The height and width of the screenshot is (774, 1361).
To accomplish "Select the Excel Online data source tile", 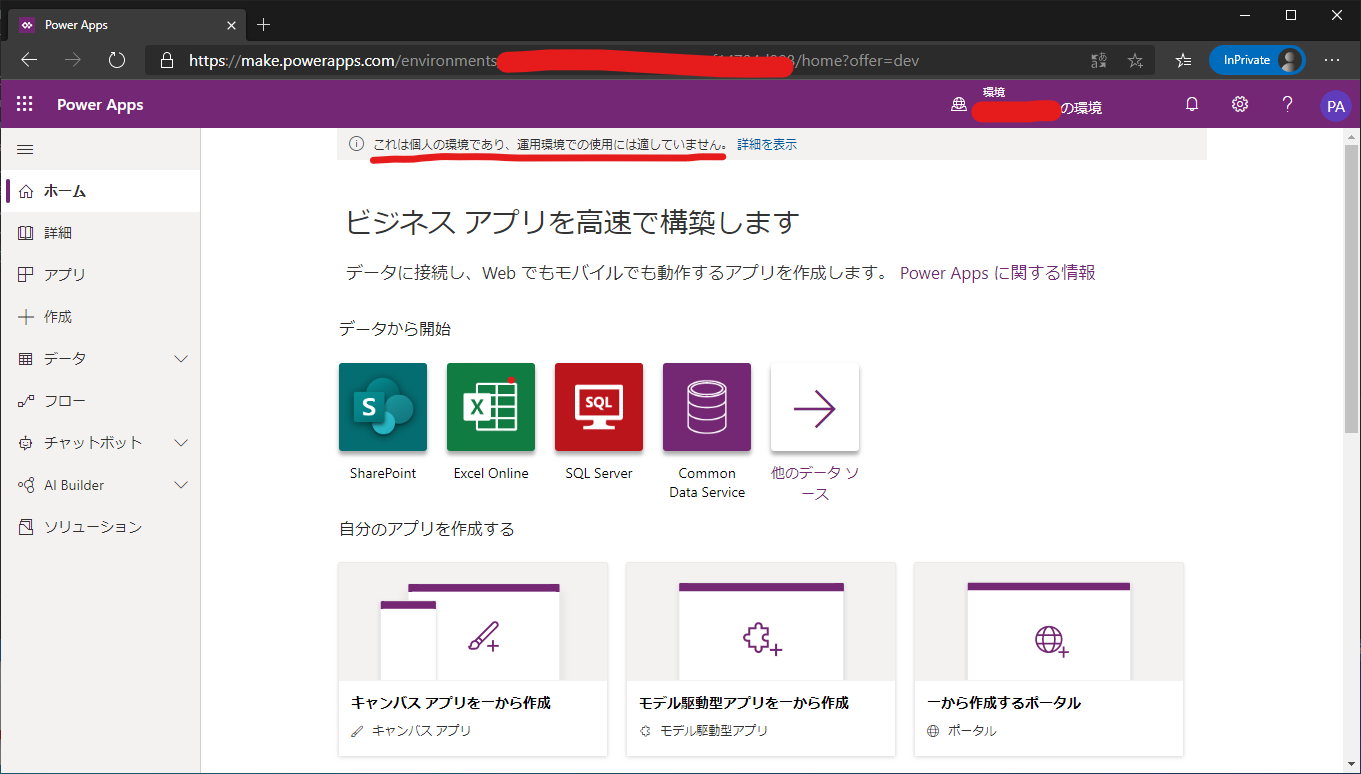I will [x=491, y=407].
